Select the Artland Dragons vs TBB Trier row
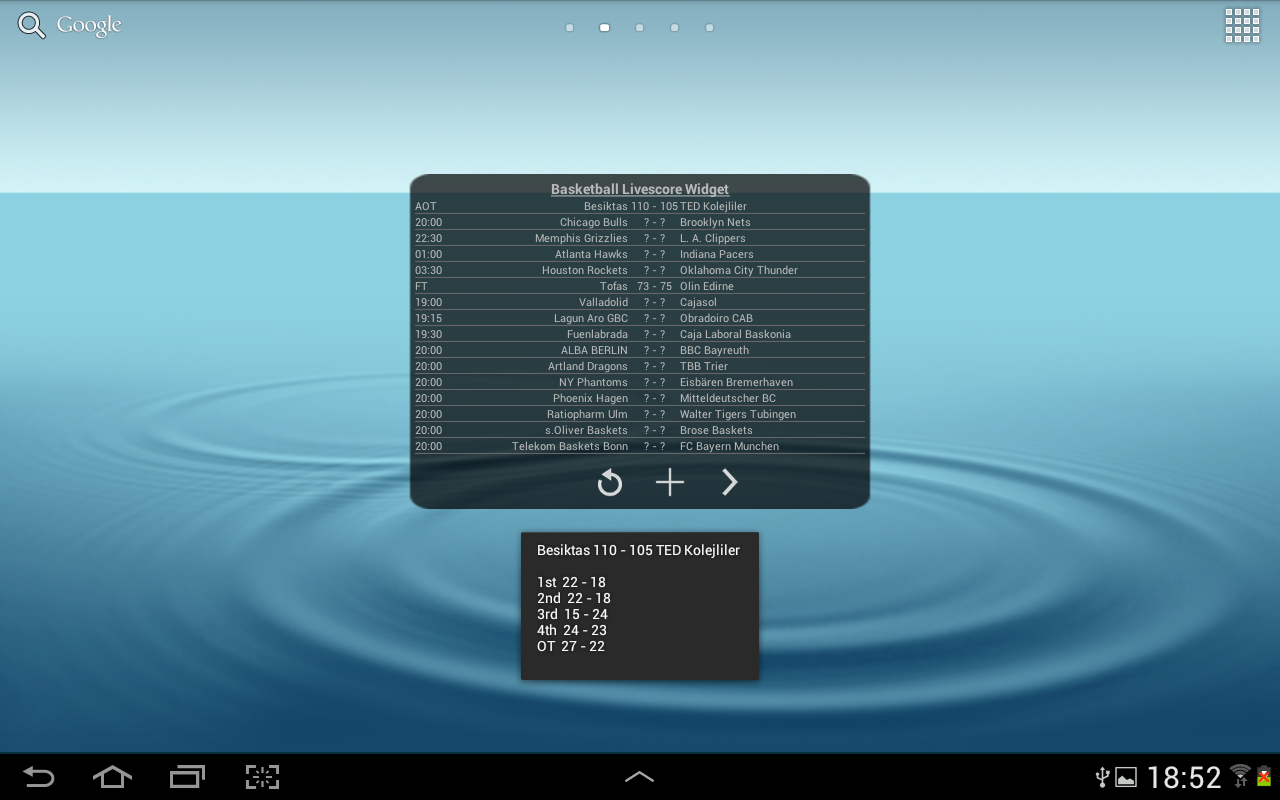Viewport: 1280px width, 800px height. (640, 366)
